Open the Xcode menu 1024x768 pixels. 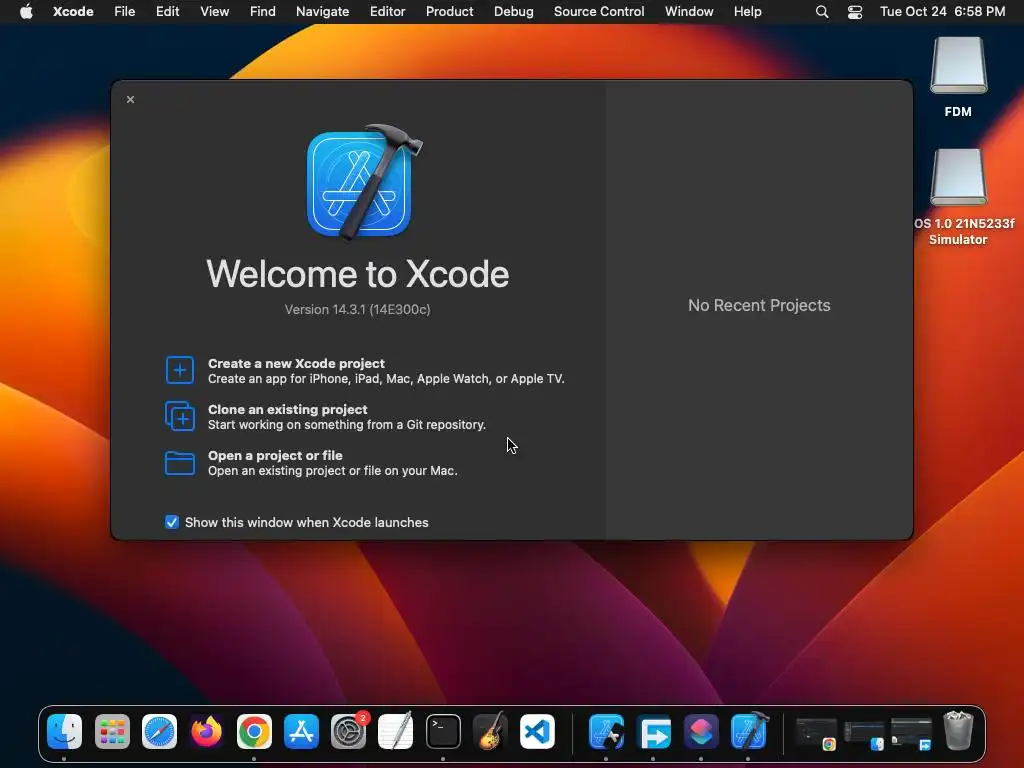pos(73,12)
